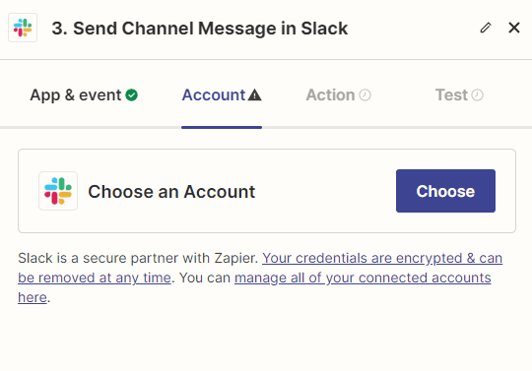This screenshot has height=371, width=532.
Task: Click the 'Choose an Account' label
Action: coord(172,191)
